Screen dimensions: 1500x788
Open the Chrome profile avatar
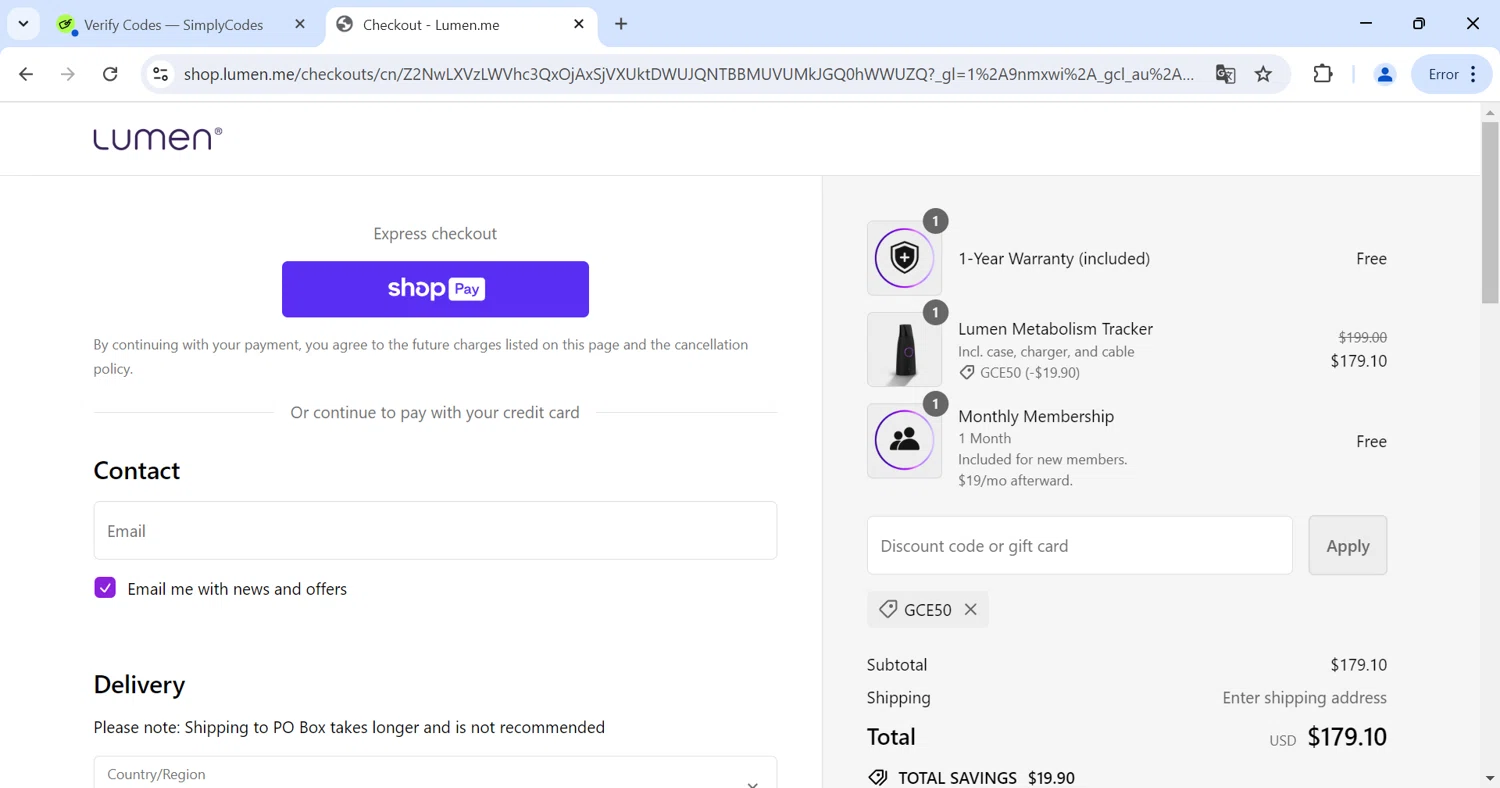click(x=1384, y=74)
